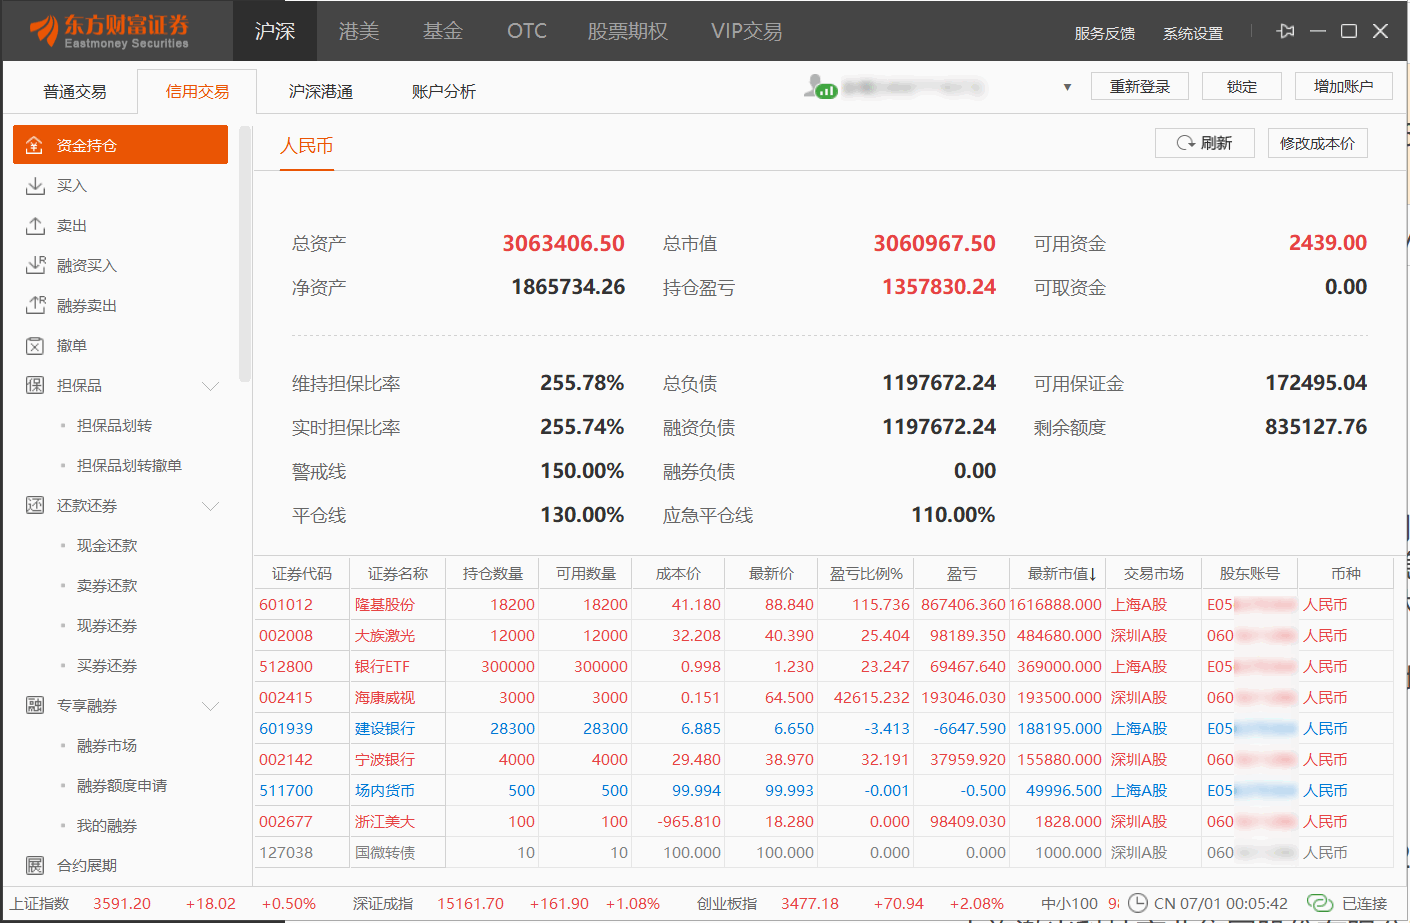Sort by 证券代码 column header
1410x923 pixels.
coord(301,573)
